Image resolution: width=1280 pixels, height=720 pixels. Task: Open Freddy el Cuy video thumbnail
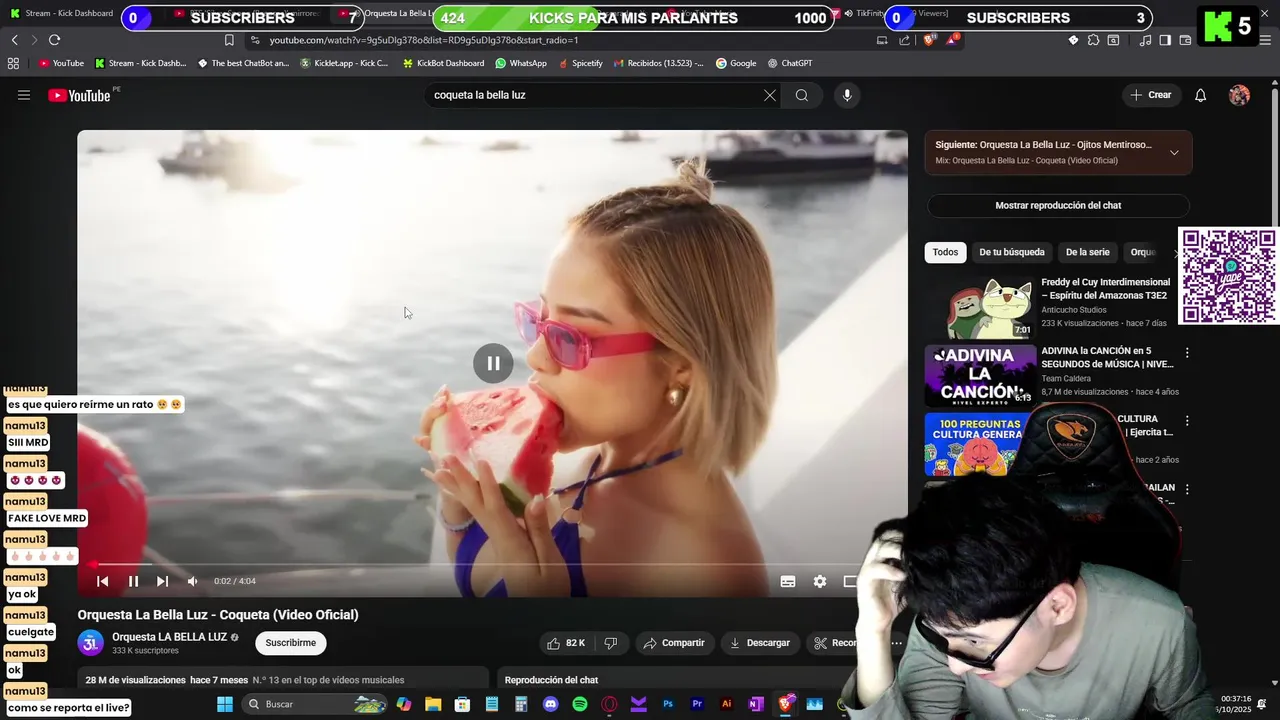pos(979,307)
